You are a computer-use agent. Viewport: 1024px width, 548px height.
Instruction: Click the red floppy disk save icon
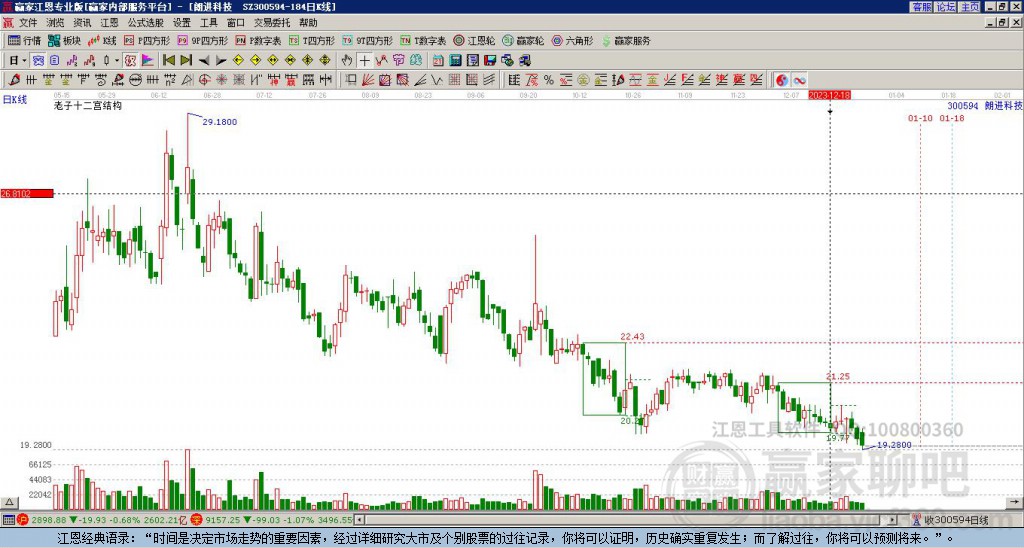point(490,60)
